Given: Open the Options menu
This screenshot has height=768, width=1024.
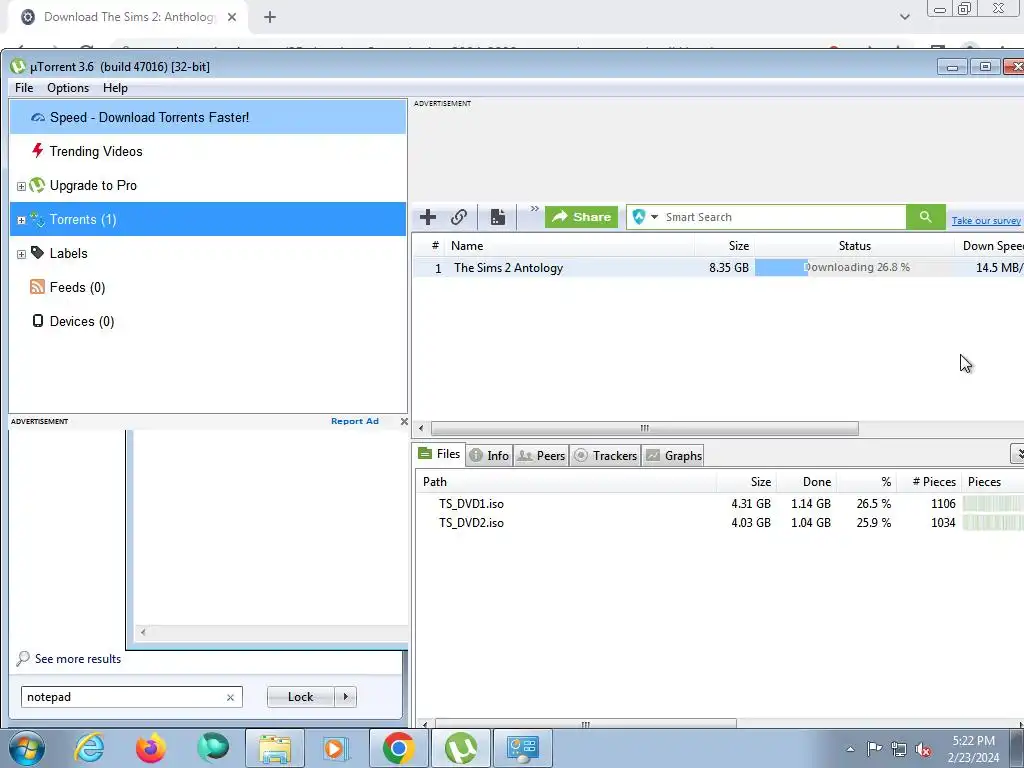Looking at the screenshot, I should (68, 88).
